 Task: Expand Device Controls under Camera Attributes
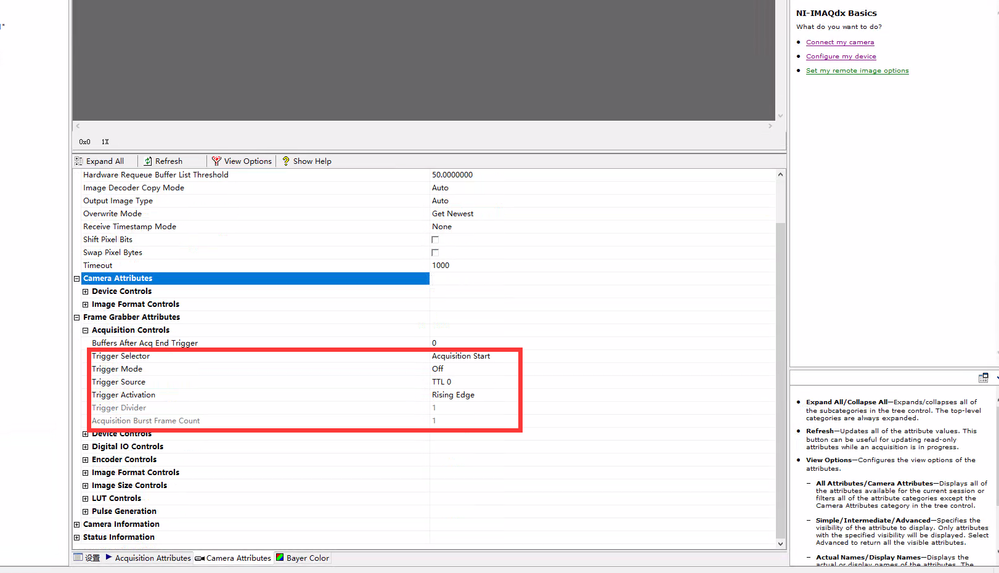click(x=85, y=291)
